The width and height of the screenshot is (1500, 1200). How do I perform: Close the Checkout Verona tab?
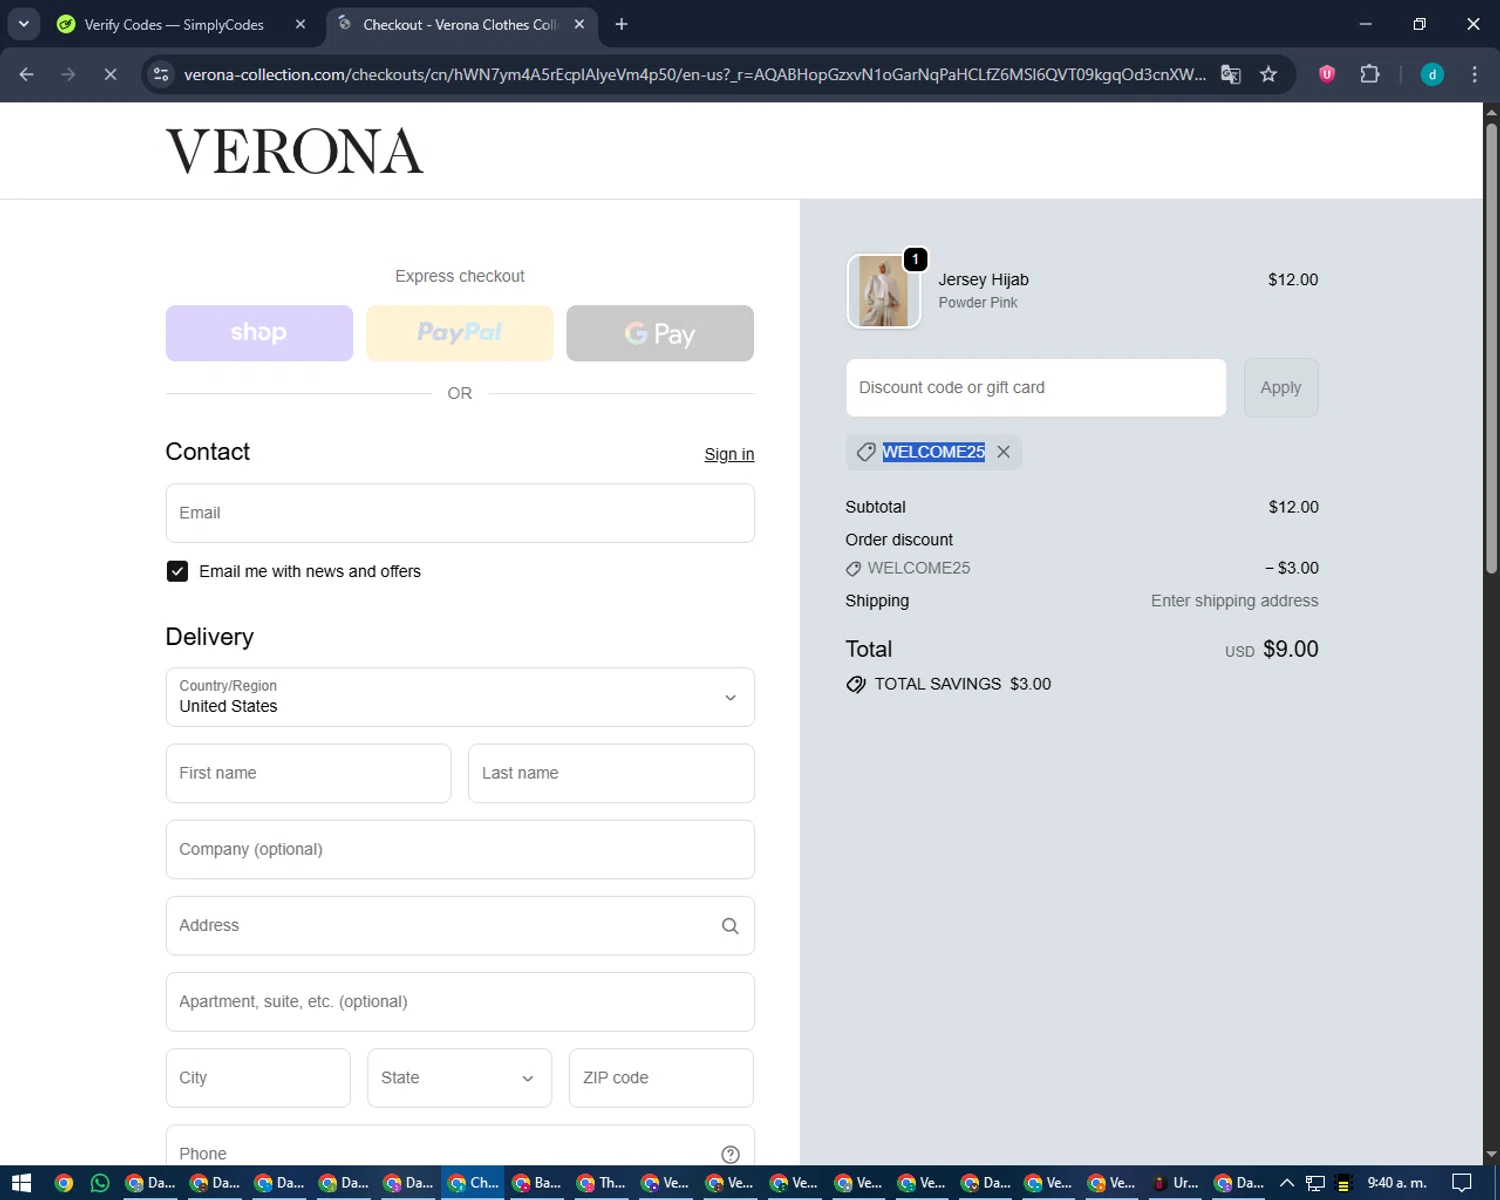[579, 24]
